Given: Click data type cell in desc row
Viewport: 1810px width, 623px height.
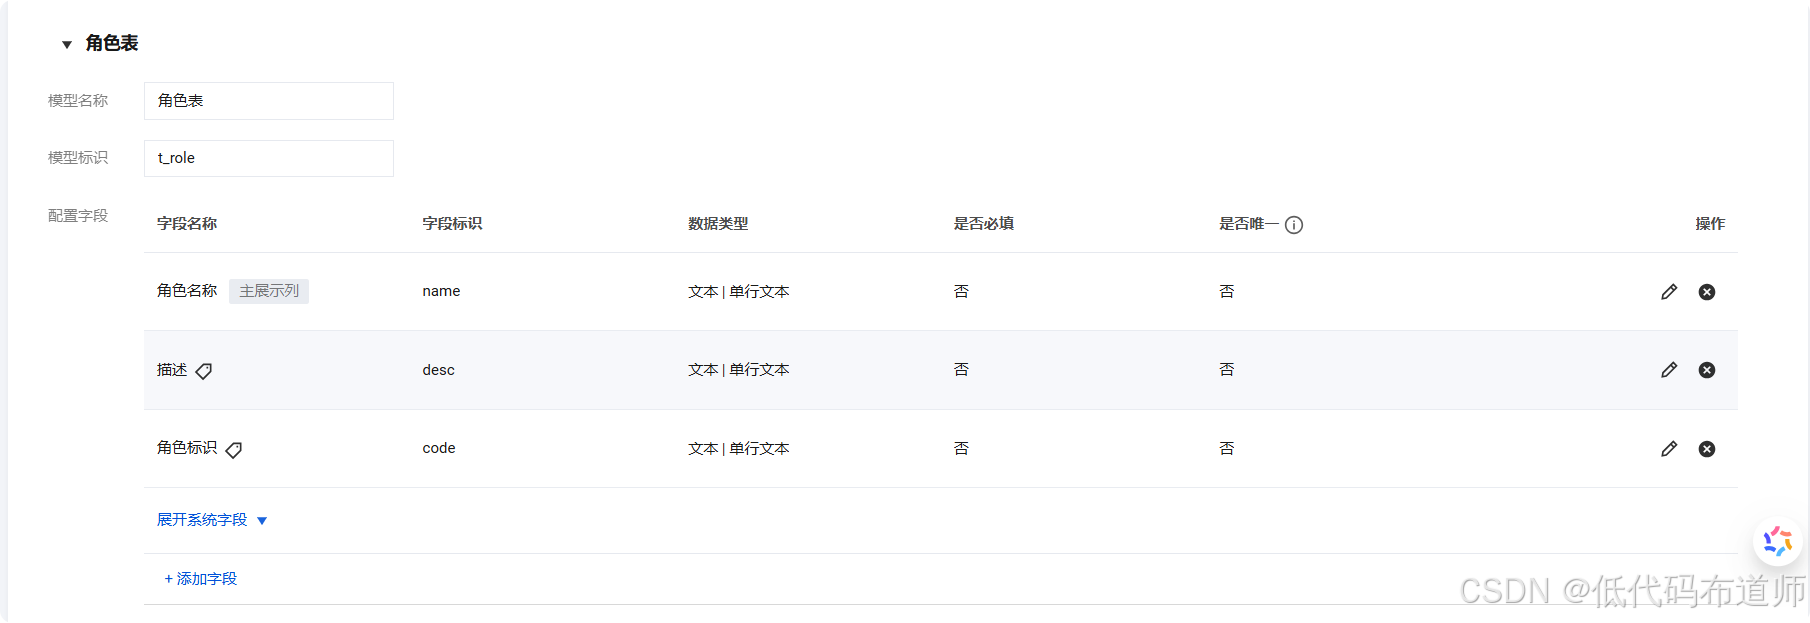Looking at the screenshot, I should pyautogui.click(x=739, y=370).
